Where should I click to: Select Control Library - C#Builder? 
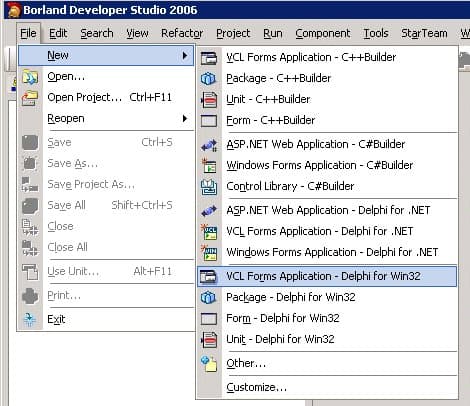tap(327, 186)
